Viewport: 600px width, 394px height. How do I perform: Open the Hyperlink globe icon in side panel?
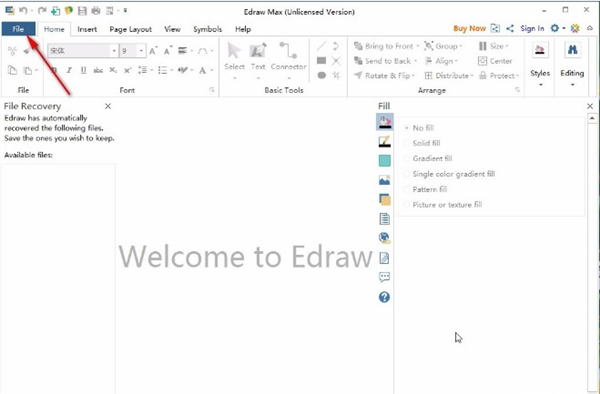pyautogui.click(x=385, y=238)
